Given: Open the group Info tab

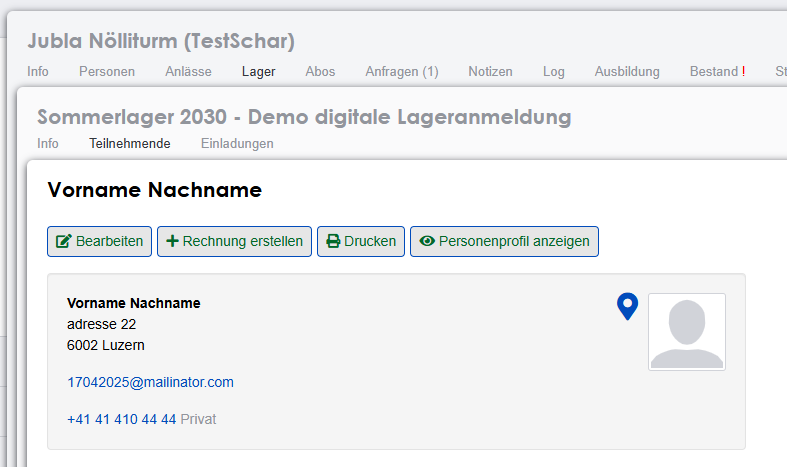Looking at the screenshot, I should pos(38,71).
